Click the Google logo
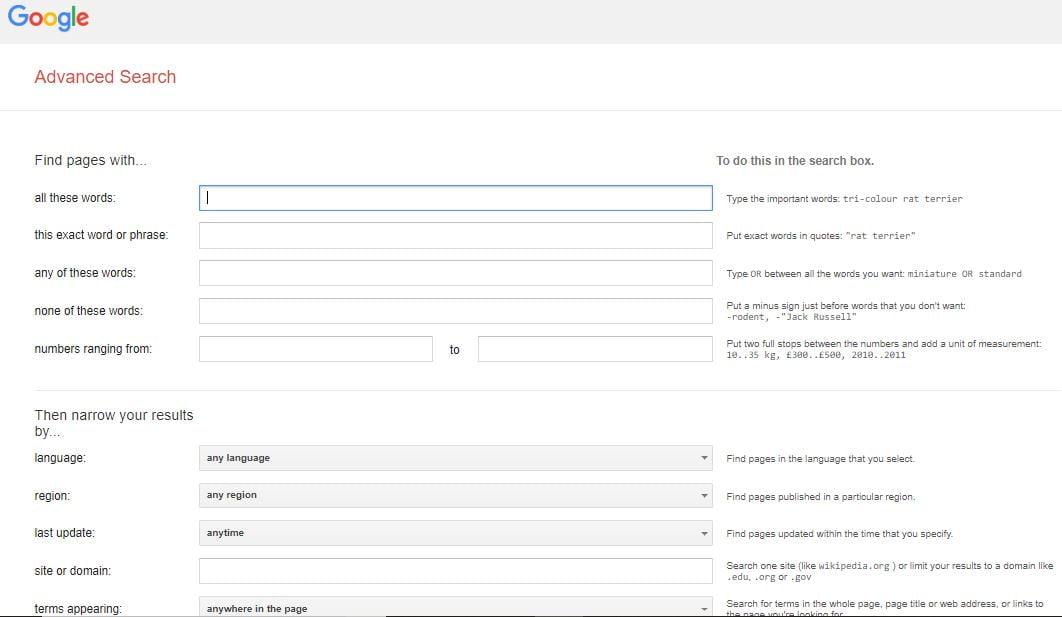1062x617 pixels. (48, 17)
